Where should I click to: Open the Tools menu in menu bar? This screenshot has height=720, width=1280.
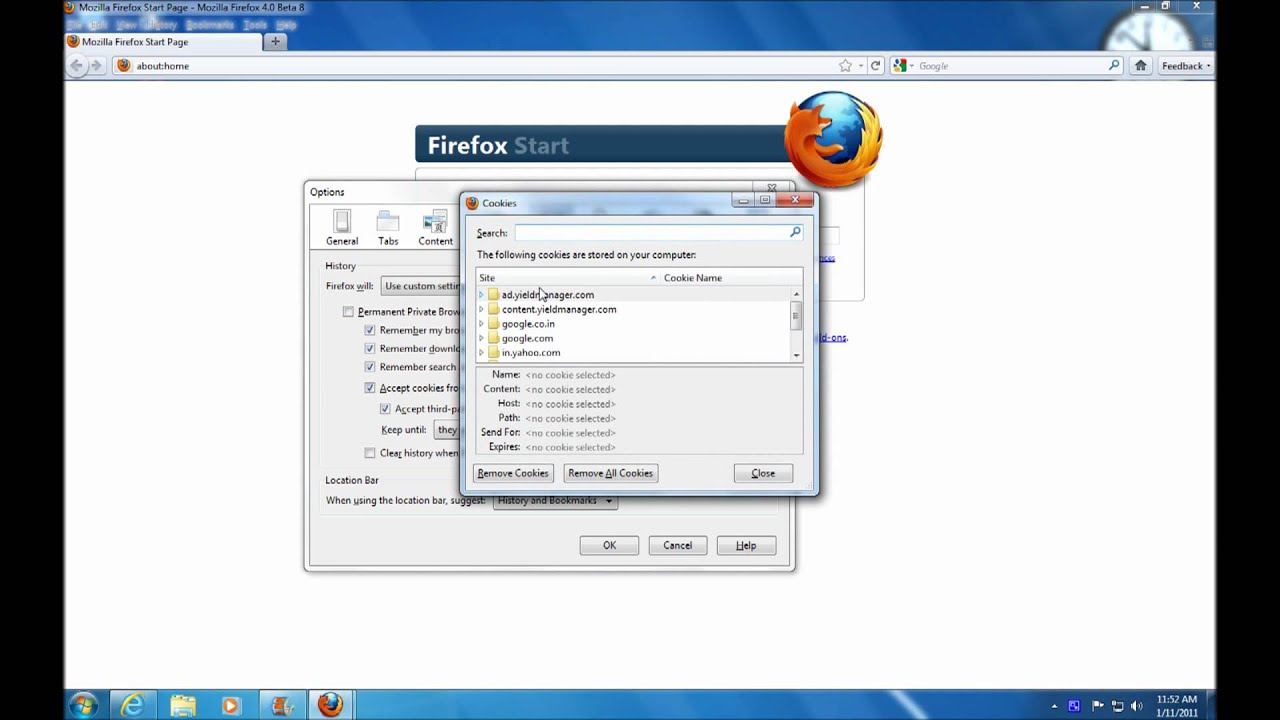pyautogui.click(x=255, y=24)
